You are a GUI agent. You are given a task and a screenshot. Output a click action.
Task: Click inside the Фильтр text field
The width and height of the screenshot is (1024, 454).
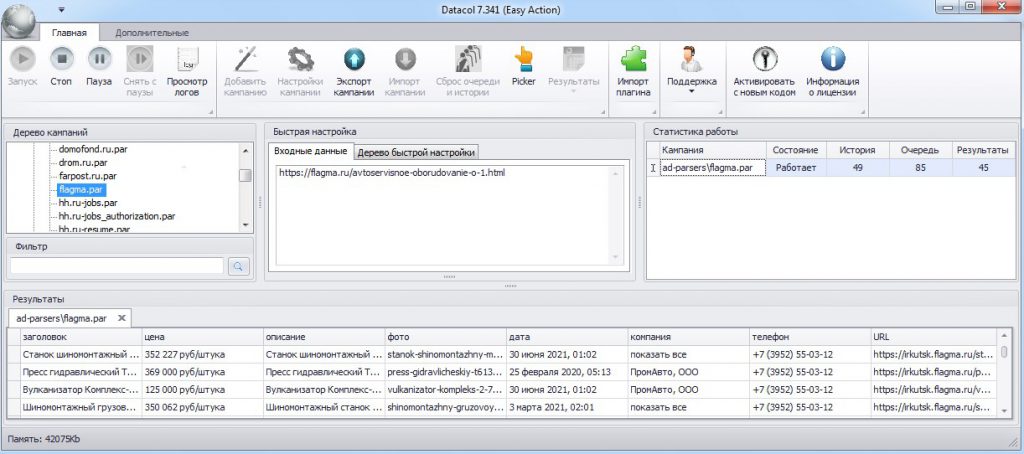[117, 266]
